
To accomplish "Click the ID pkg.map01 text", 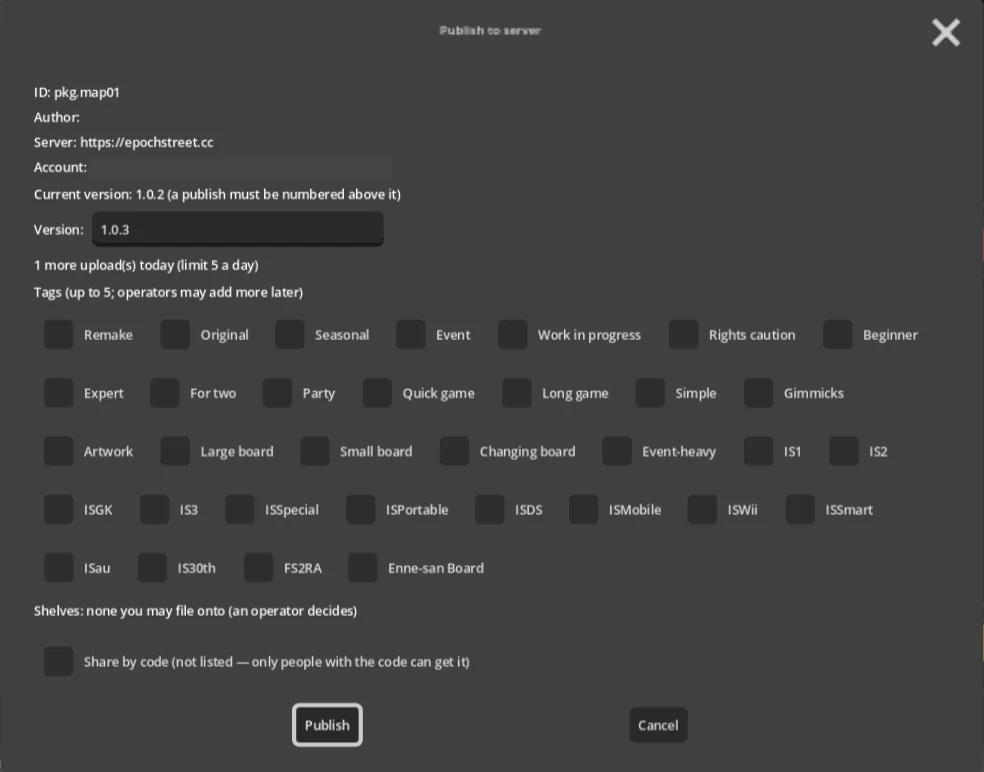I will pyautogui.click(x=77, y=92).
